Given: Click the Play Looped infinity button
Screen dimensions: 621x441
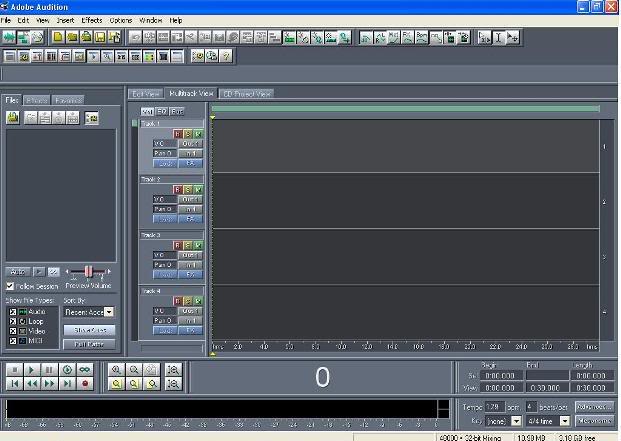Looking at the screenshot, I should pyautogui.click(x=84, y=370).
